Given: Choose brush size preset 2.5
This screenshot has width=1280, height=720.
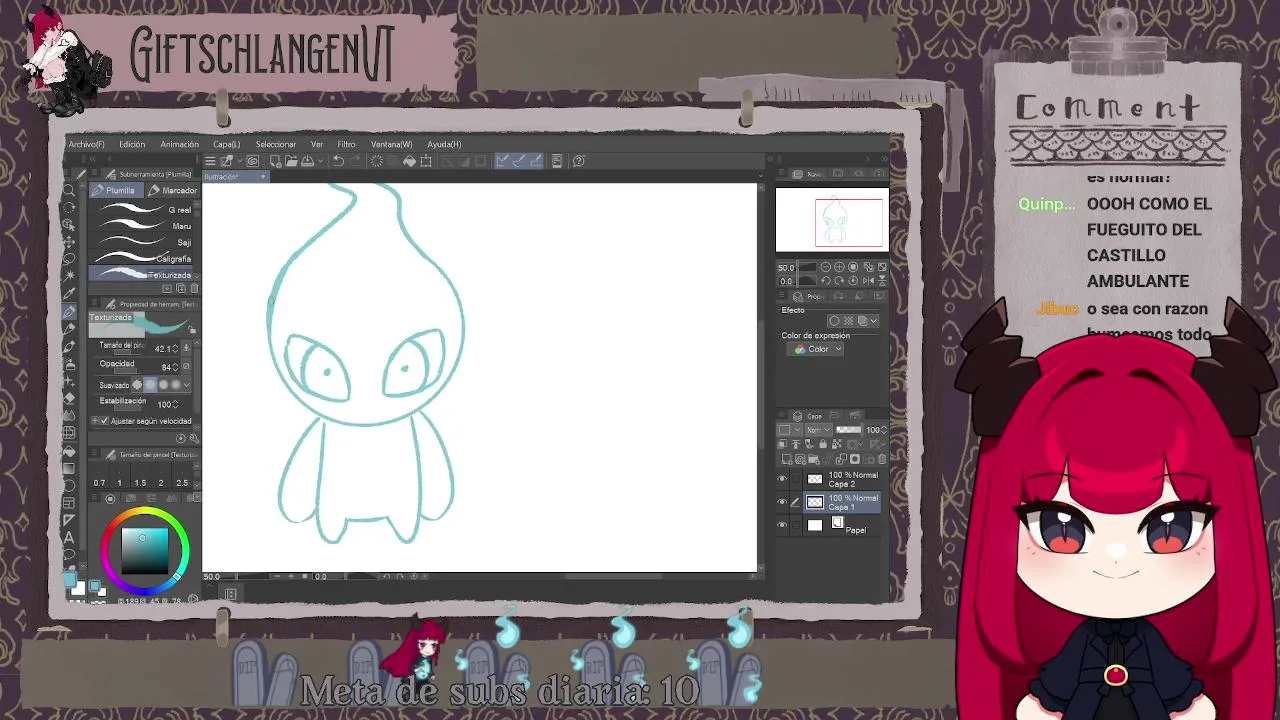Looking at the screenshot, I should (x=182, y=476).
